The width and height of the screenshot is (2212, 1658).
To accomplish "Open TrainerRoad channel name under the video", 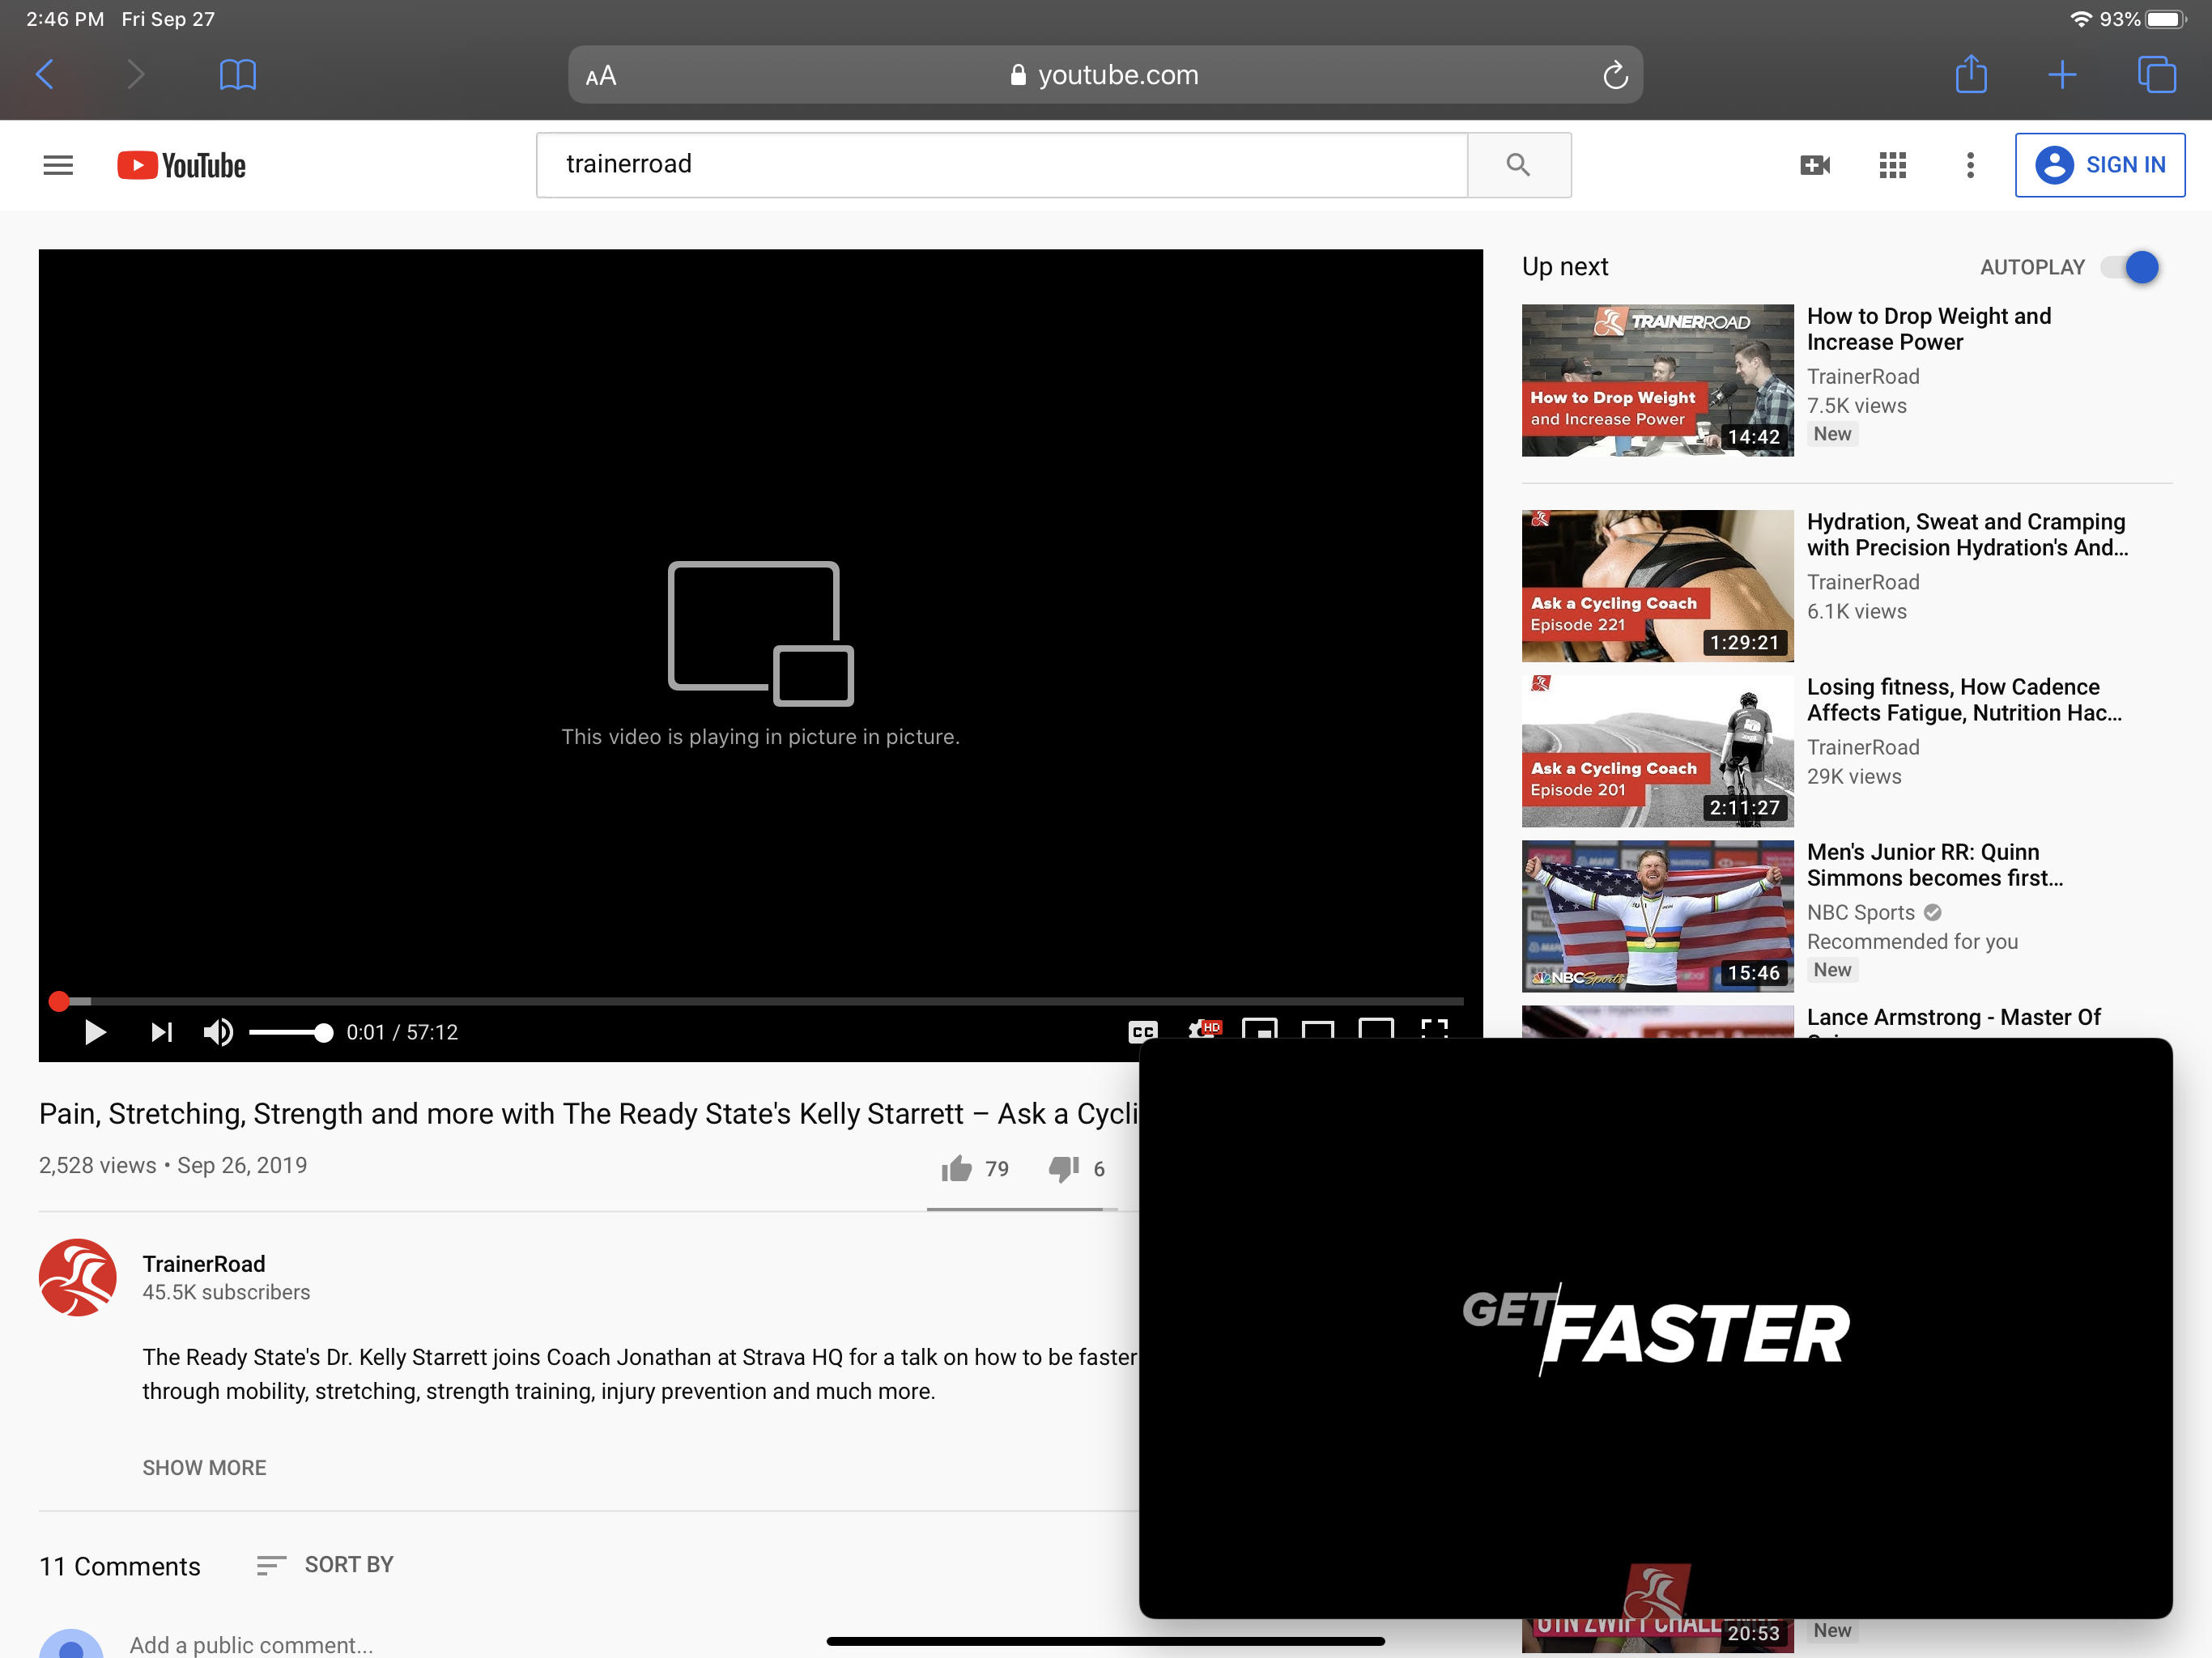I will click(x=204, y=1264).
